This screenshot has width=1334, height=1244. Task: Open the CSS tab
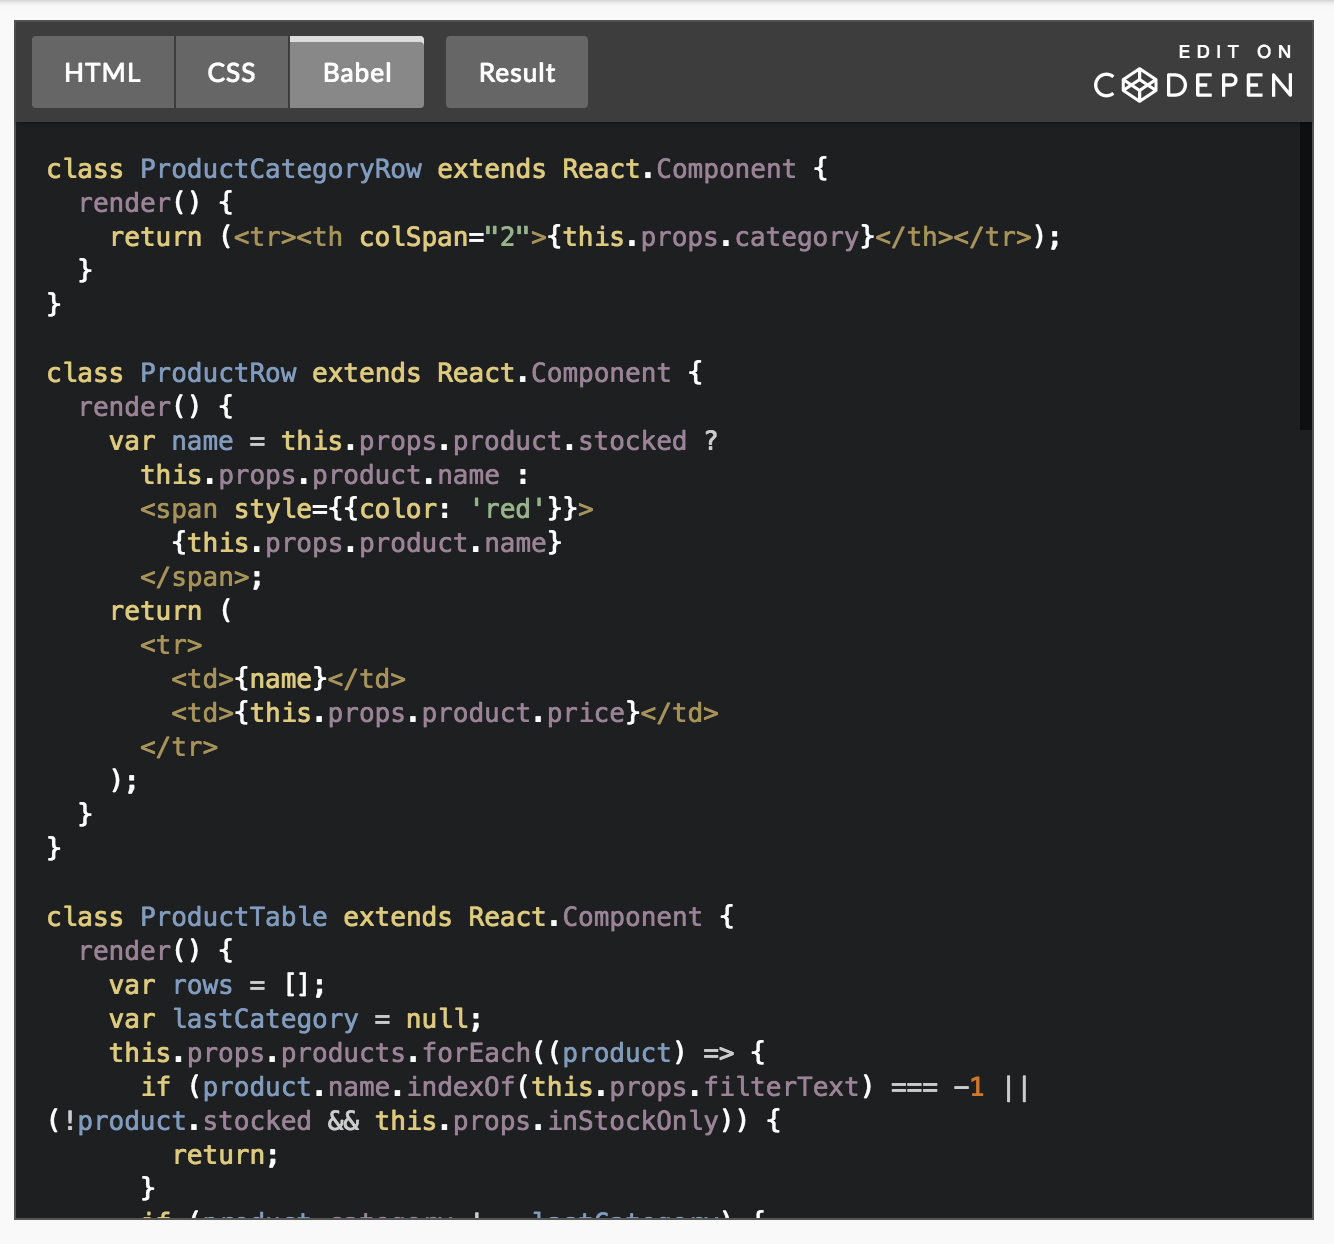click(x=232, y=72)
